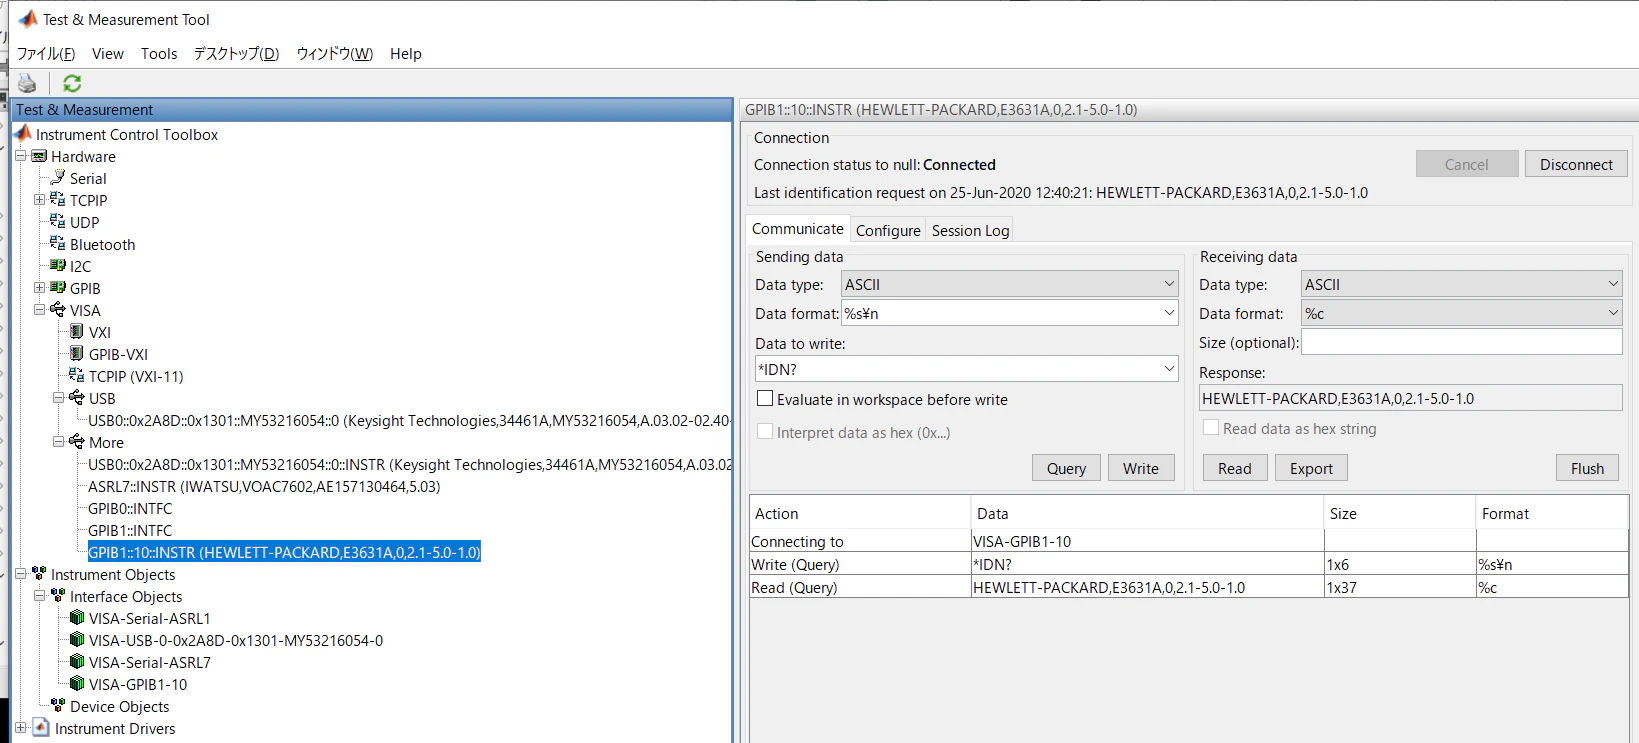Select the Serial hardware icon
1639x743 pixels.
point(58,178)
